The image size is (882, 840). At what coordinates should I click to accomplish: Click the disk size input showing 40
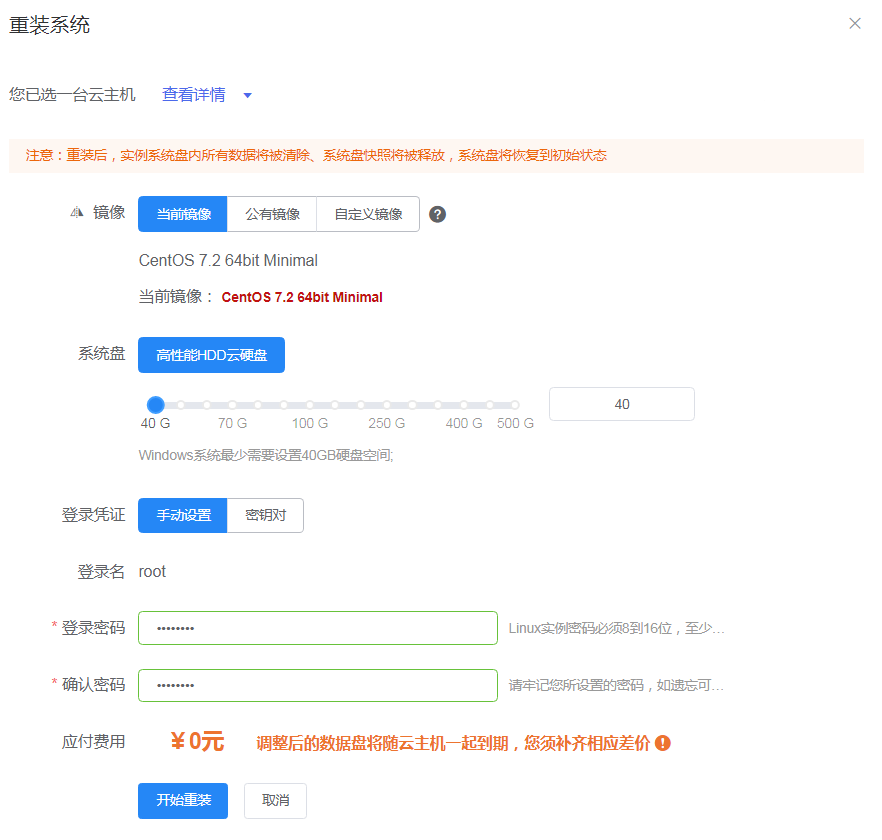tap(621, 404)
